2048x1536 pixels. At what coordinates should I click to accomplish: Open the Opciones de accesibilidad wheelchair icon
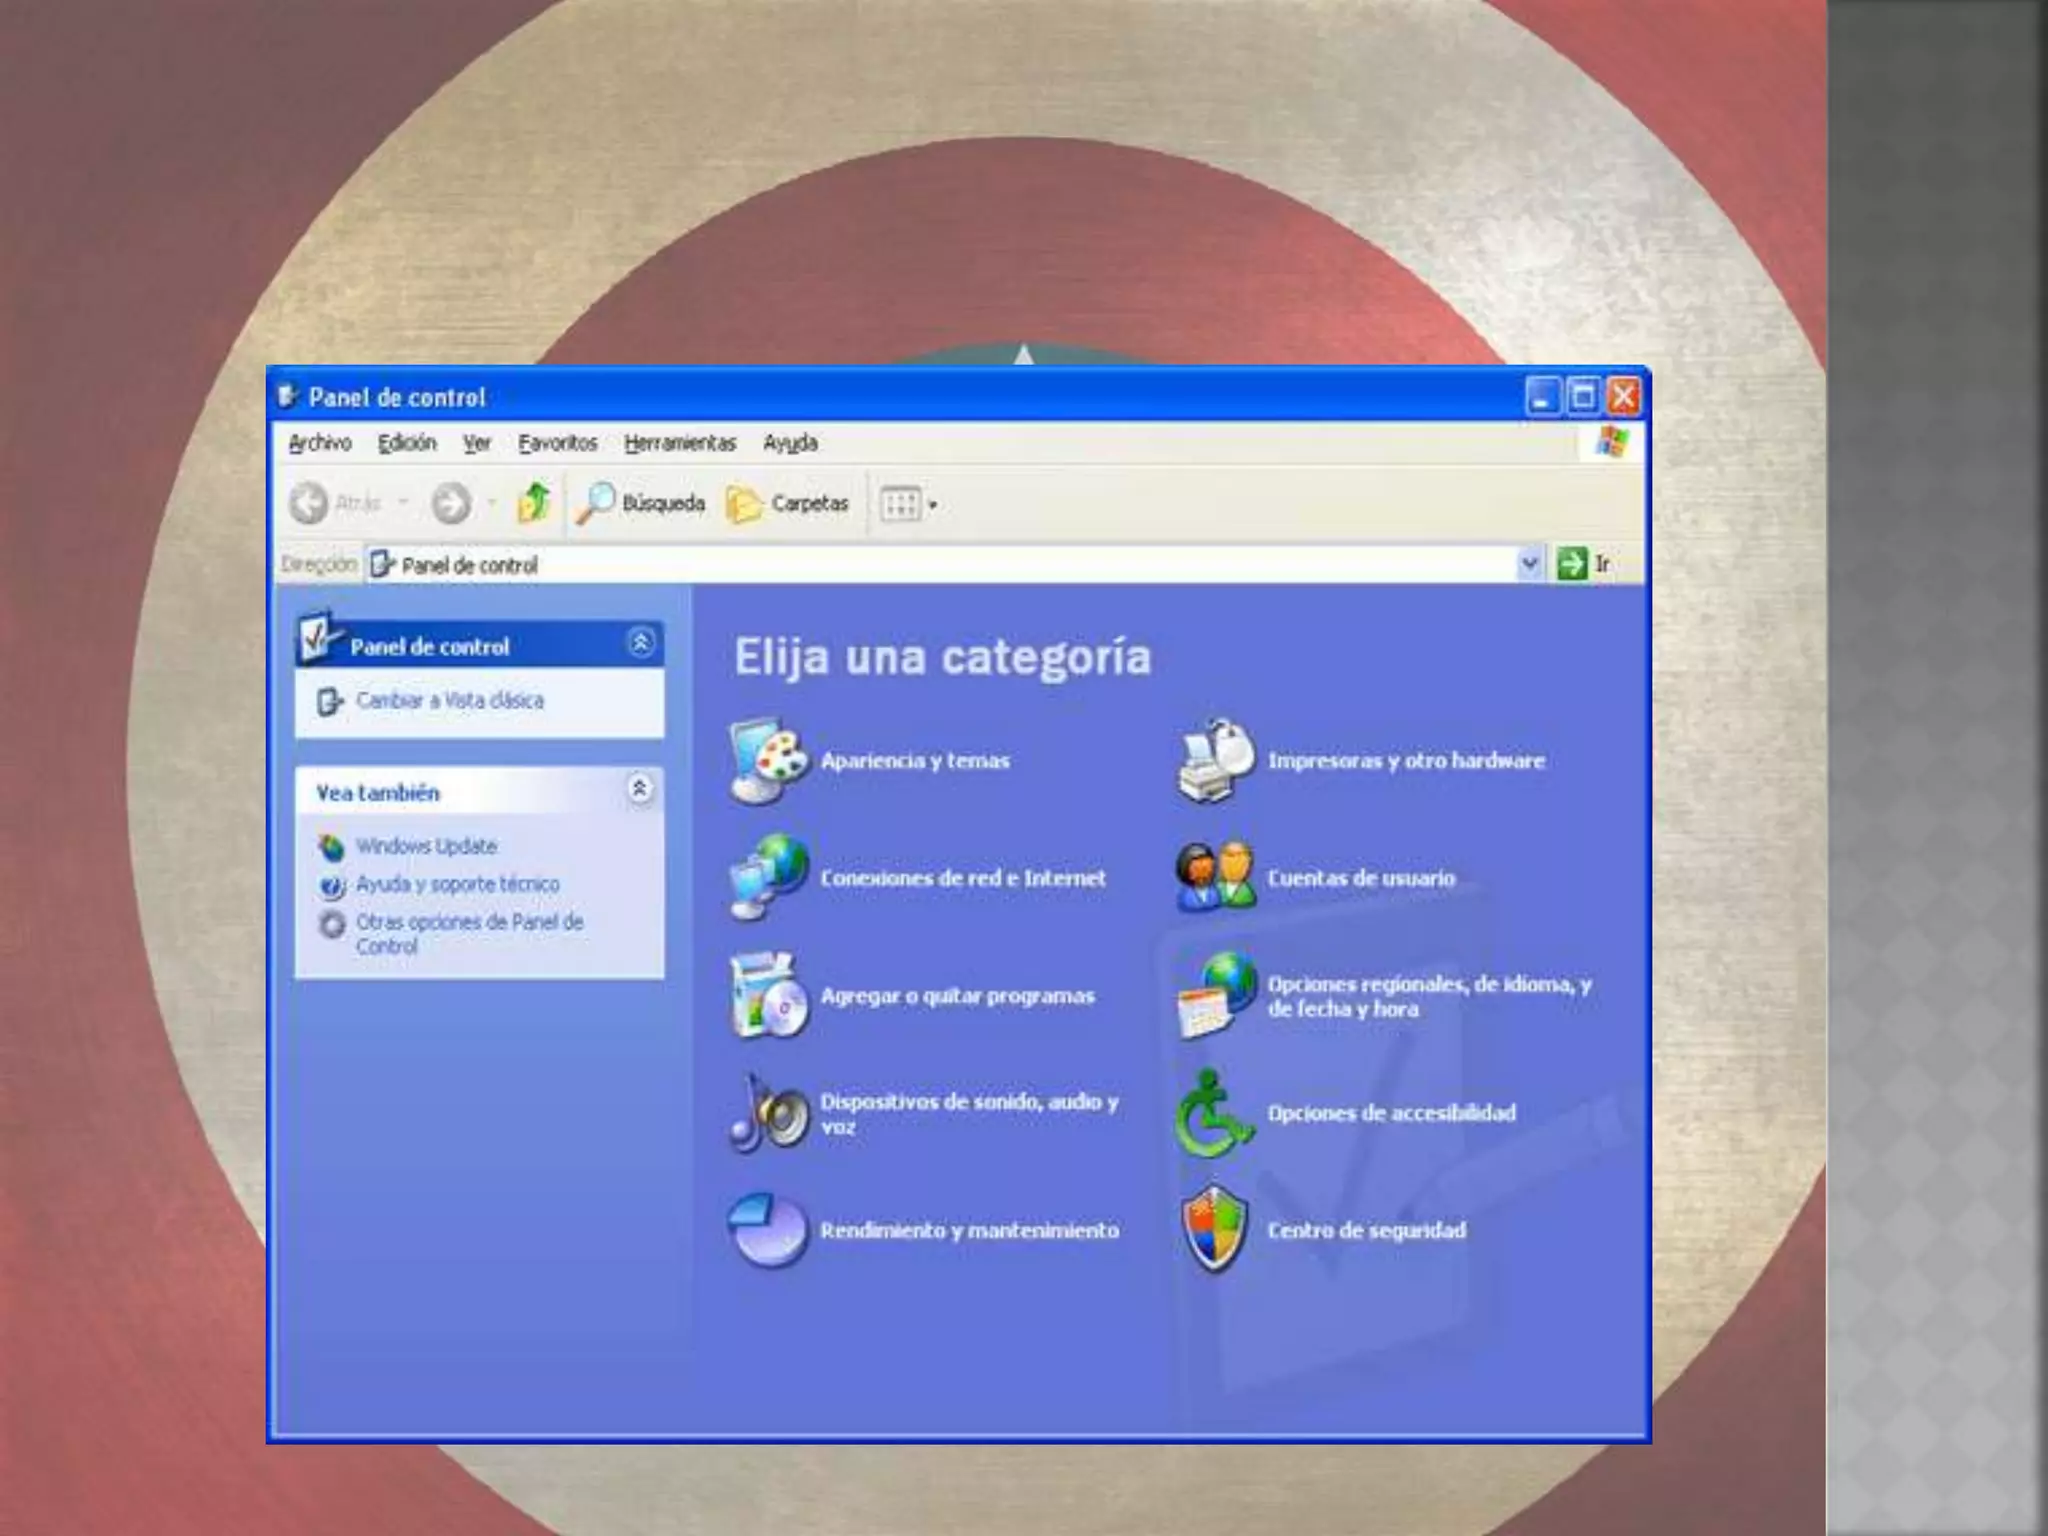(x=1214, y=1113)
